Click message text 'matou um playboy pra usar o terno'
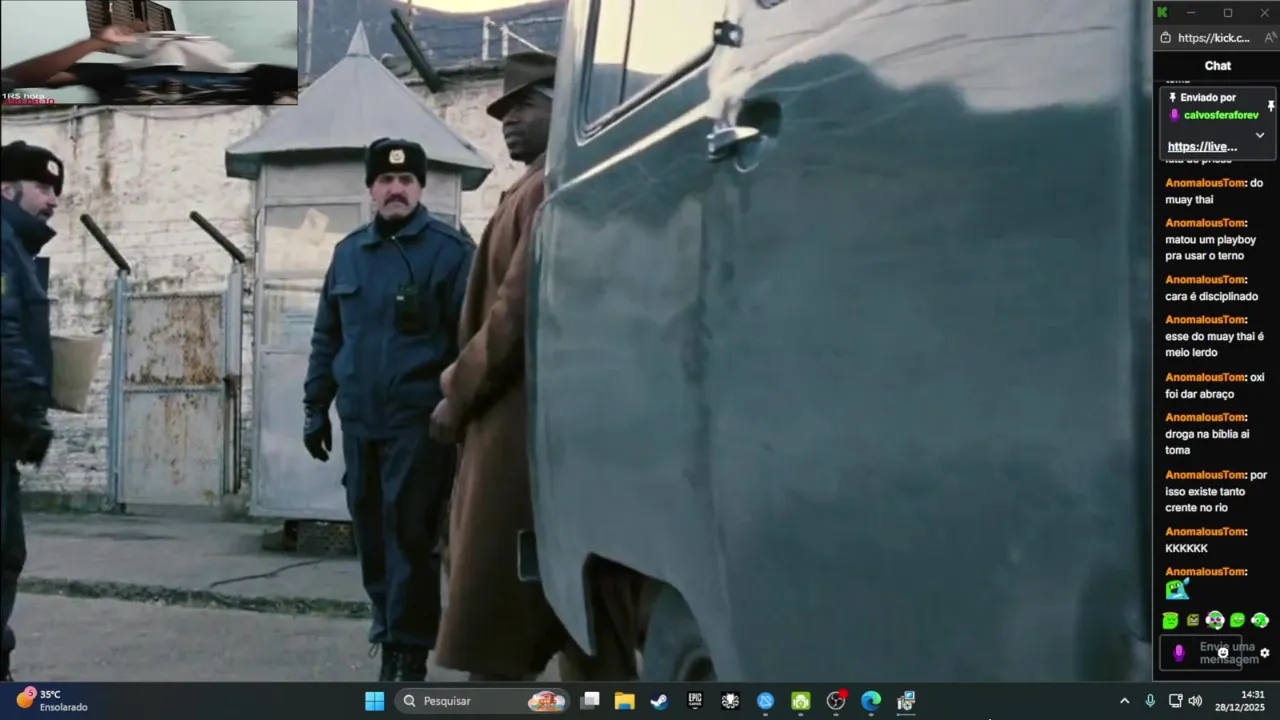 pos(1210,247)
